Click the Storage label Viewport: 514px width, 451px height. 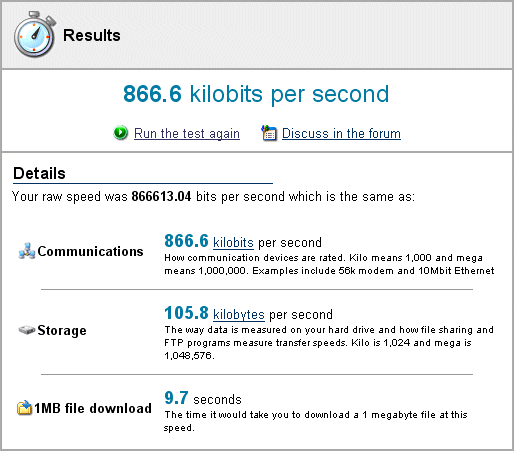coord(62,330)
